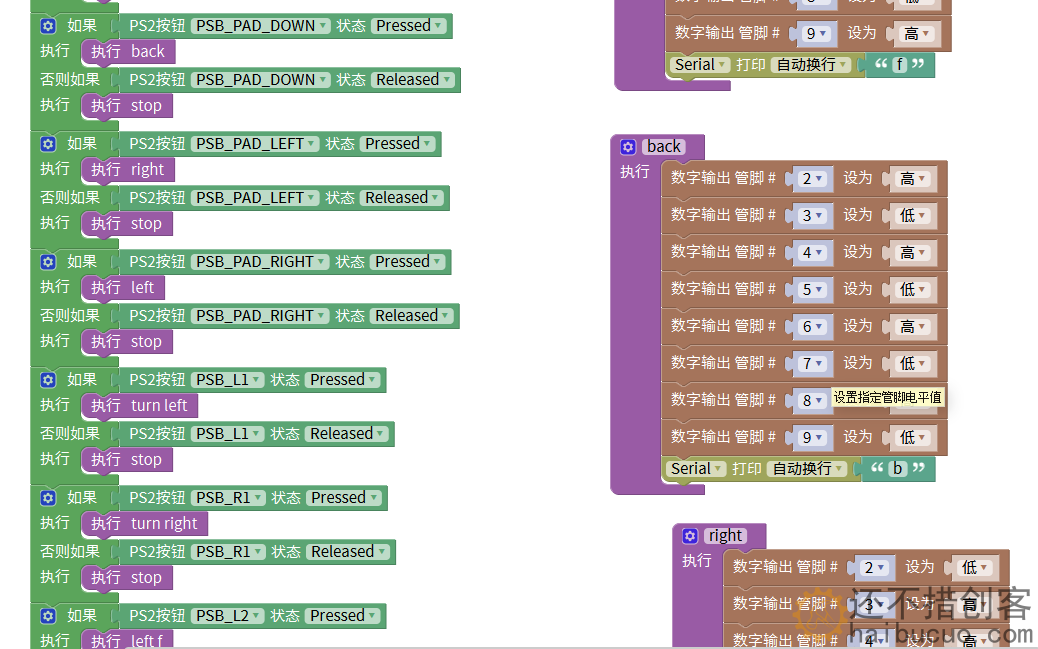Open Pressed state dropdown for PSB_L2
The height and width of the screenshot is (649, 1038).
(x=343, y=615)
